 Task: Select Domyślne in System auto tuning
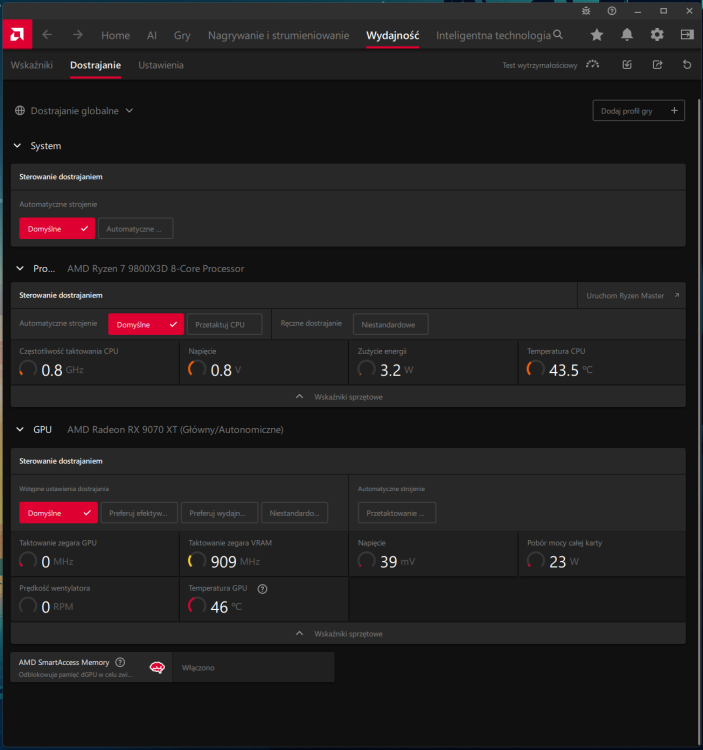[x=57, y=229]
